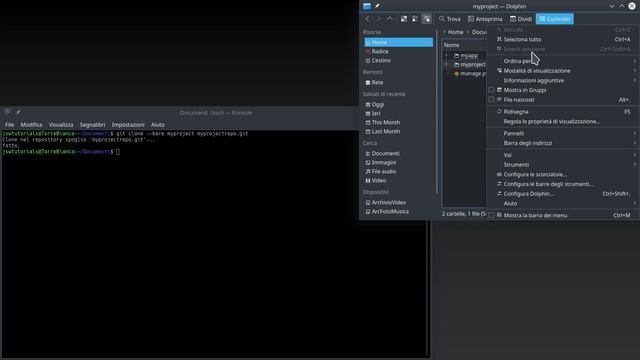Toggle Anteprima preview button
This screenshot has width=640, height=360.
485,19
